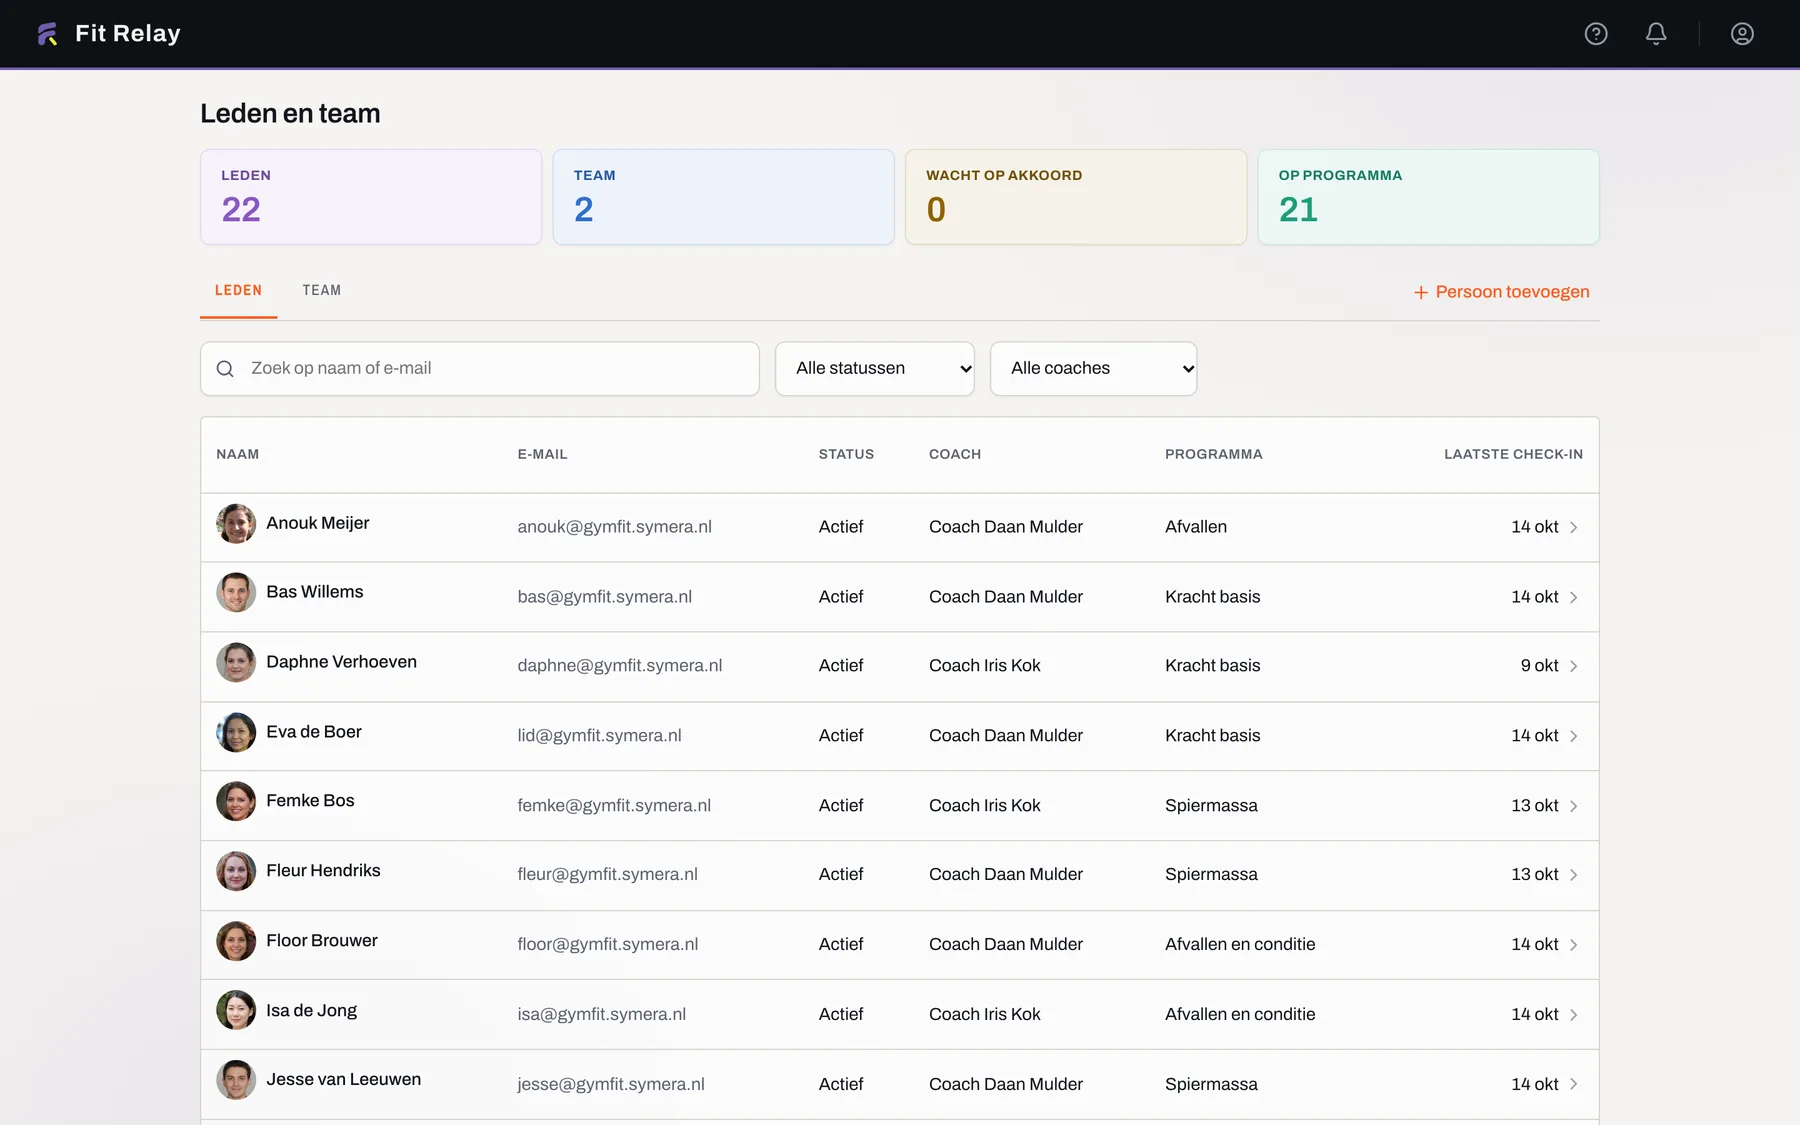Click the 9 okt check-in date
1800x1125 pixels.
pyautogui.click(x=1540, y=666)
